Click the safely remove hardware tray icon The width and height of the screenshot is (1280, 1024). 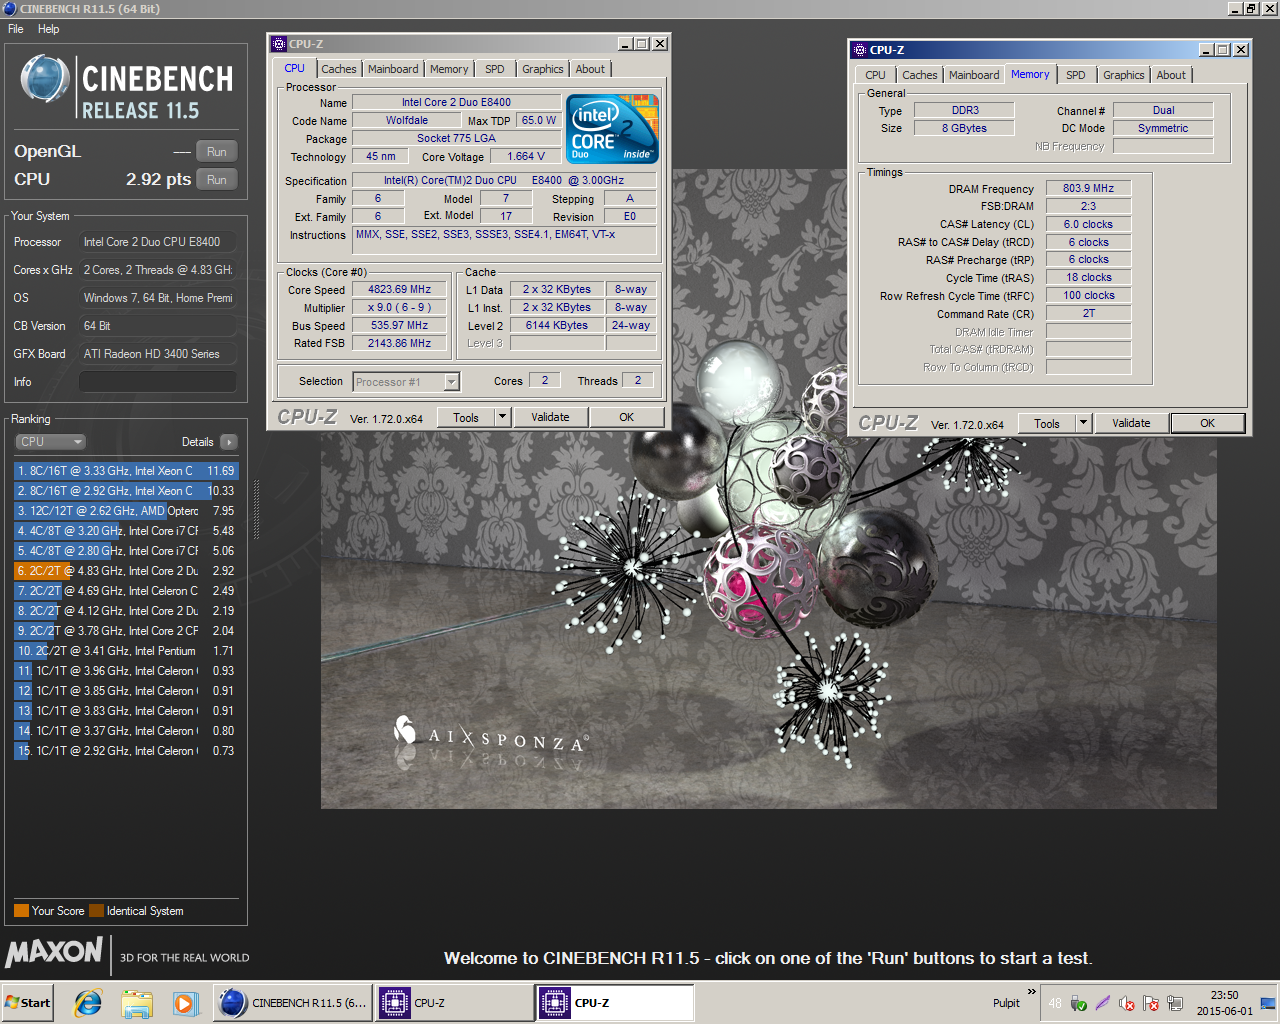pyautogui.click(x=1079, y=1003)
